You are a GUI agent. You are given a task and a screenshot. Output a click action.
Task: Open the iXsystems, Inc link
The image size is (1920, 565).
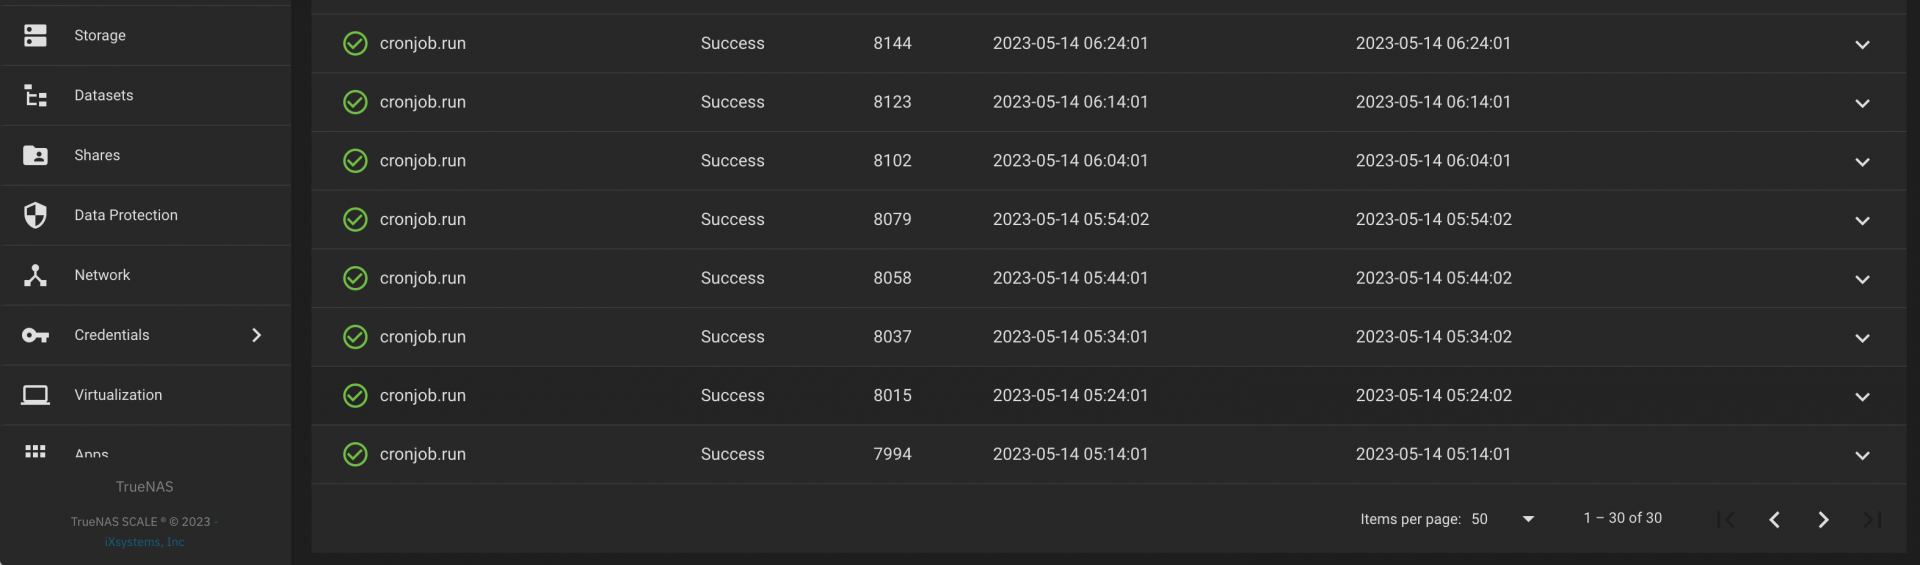[144, 542]
